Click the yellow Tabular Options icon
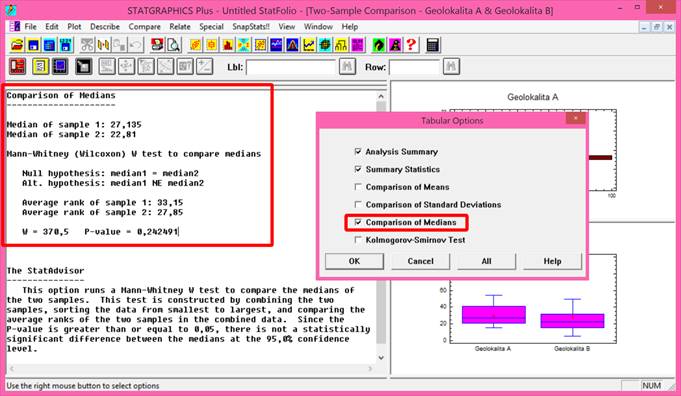The image size is (681, 396). [40, 66]
